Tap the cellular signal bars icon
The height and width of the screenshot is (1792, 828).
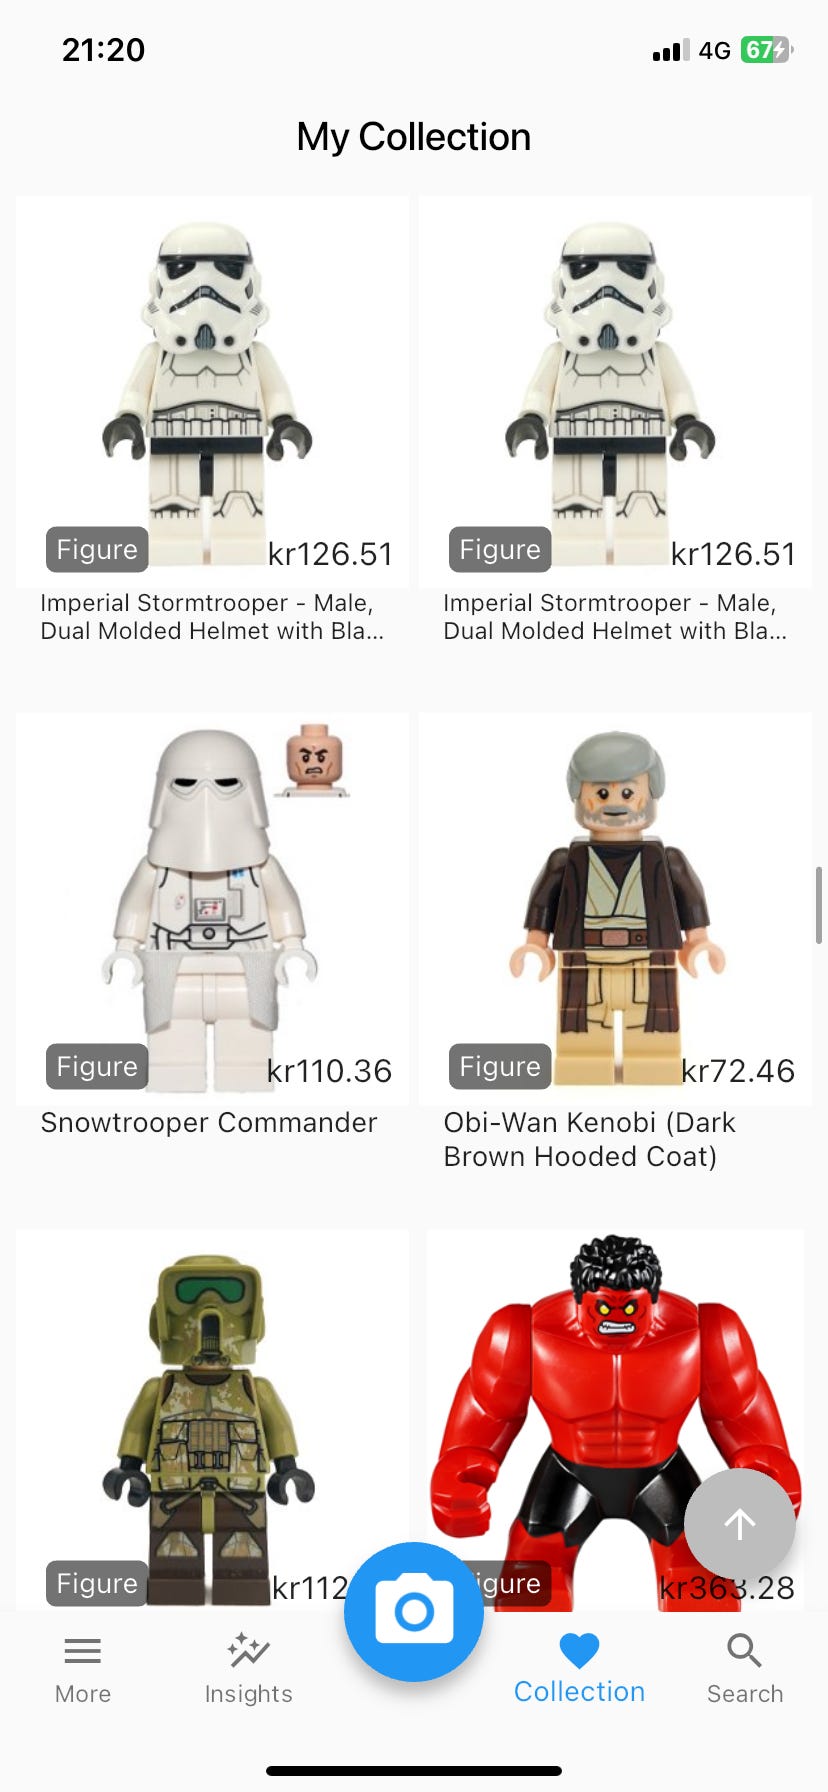[x=671, y=51]
